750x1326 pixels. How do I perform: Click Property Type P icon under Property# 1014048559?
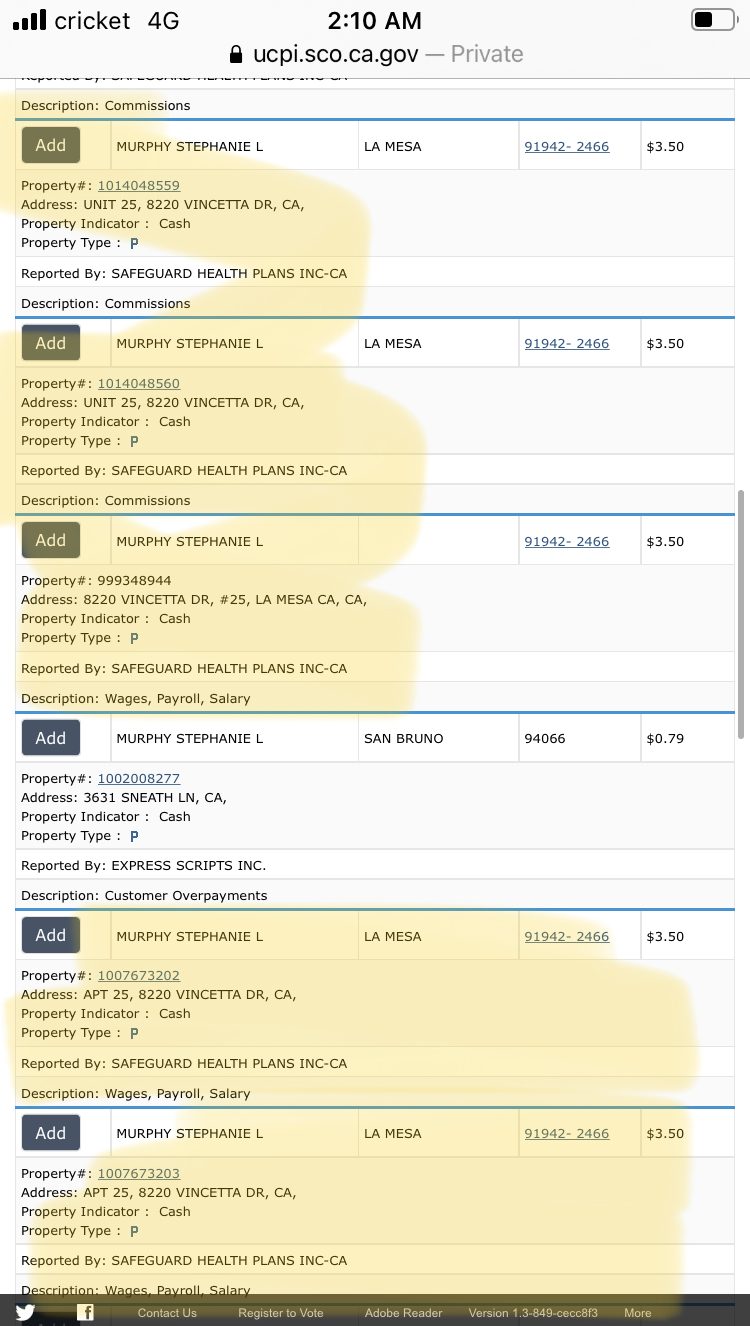click(134, 243)
